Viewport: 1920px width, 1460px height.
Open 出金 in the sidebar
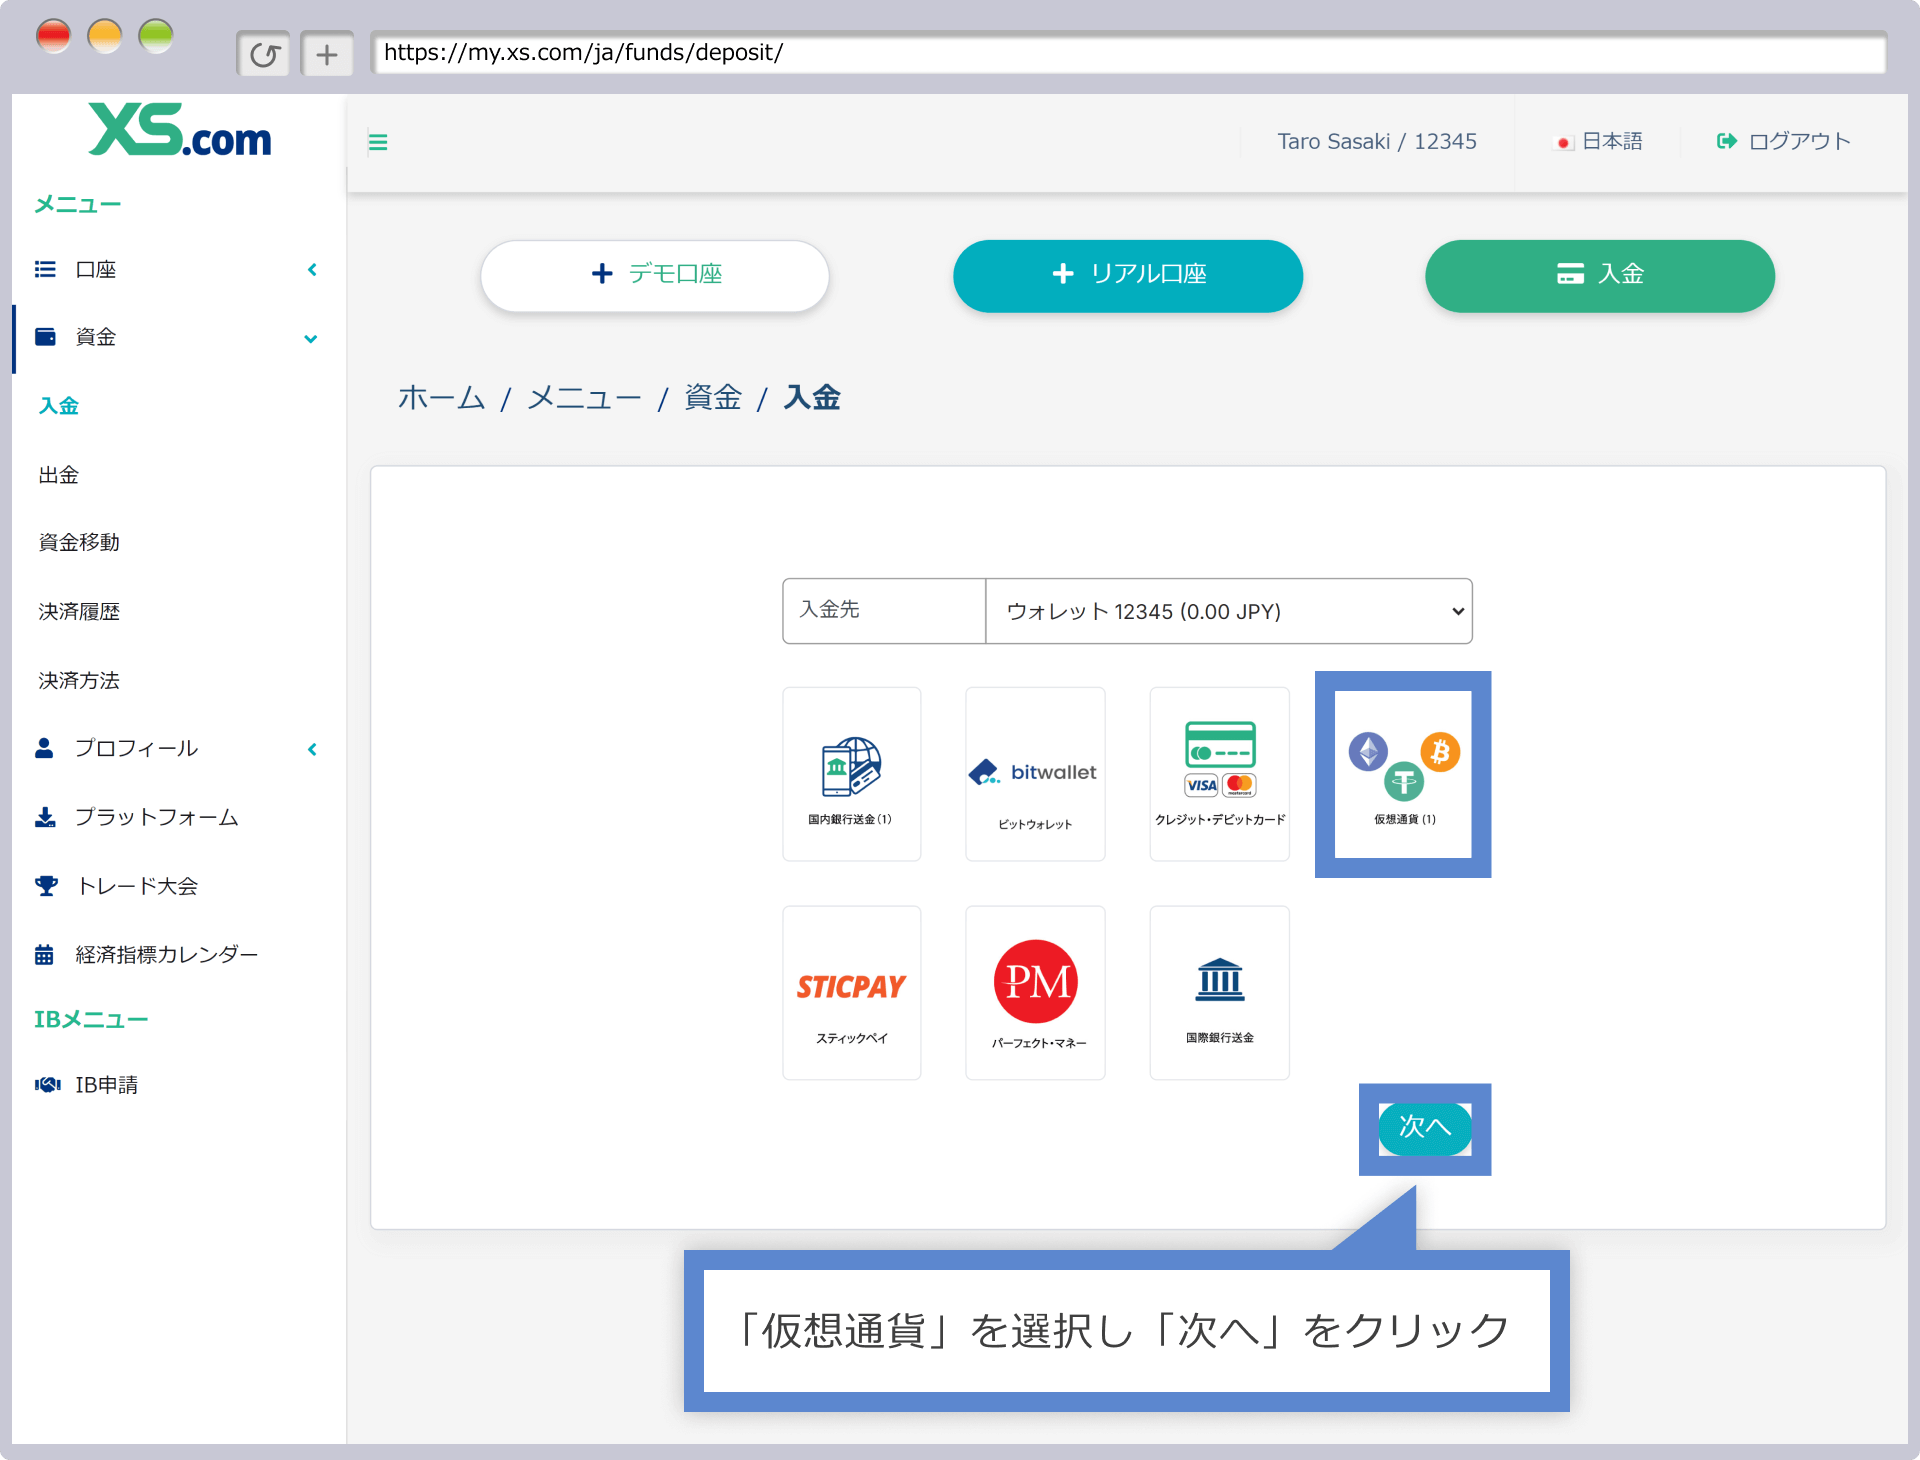coord(59,475)
